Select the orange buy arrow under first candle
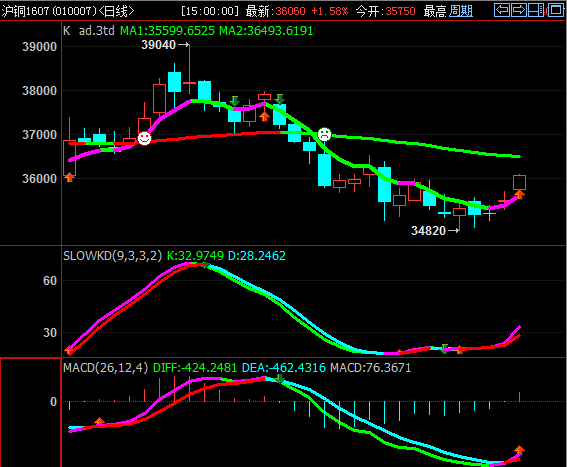567x467 pixels. [x=69, y=177]
